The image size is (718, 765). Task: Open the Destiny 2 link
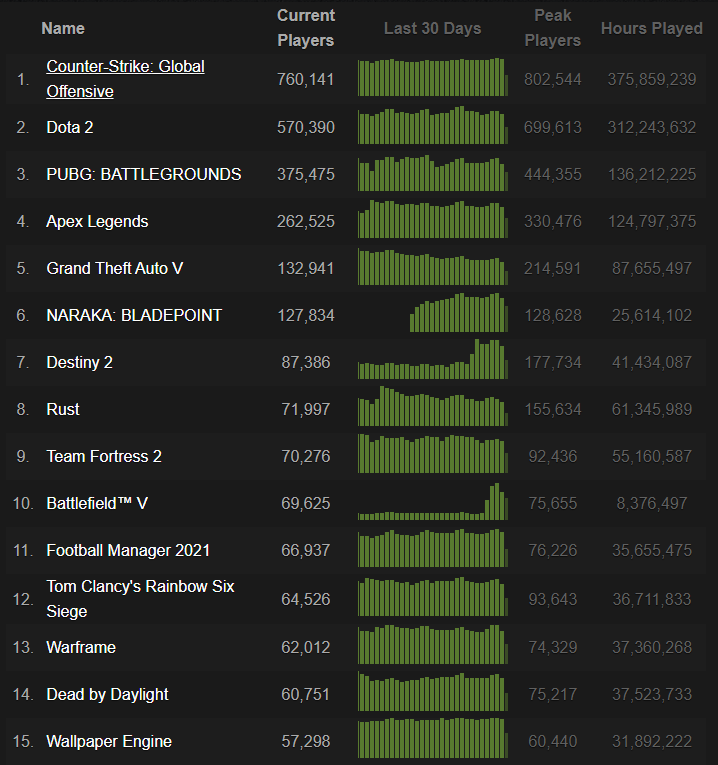click(x=79, y=362)
